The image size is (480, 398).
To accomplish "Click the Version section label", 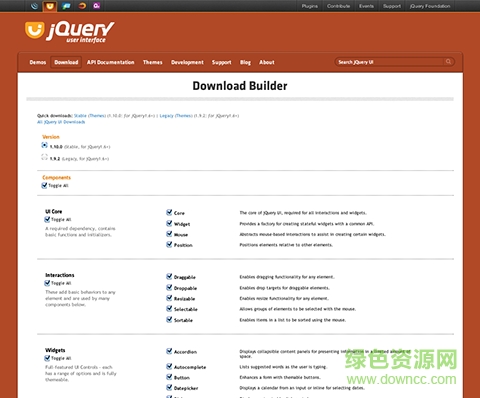I will [x=51, y=137].
